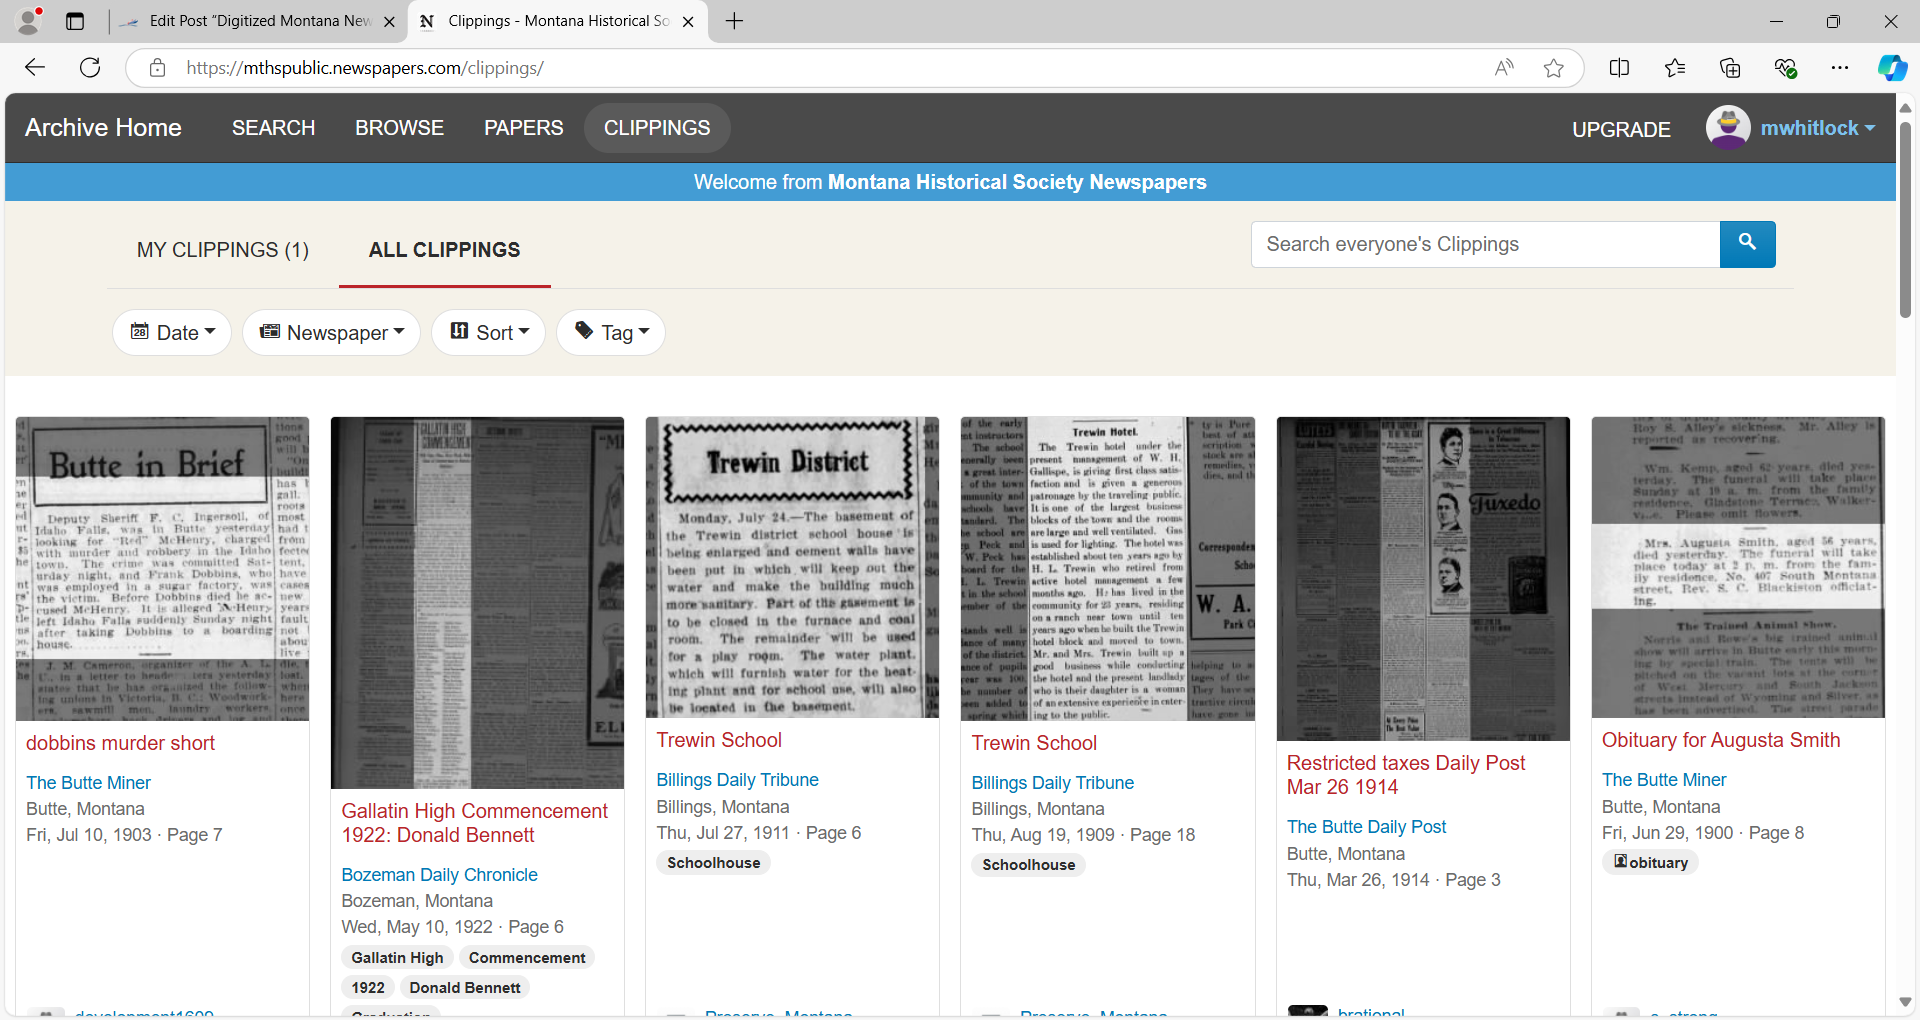This screenshot has width=1920, height=1020.
Task: Open Copilot from the browser toolbar
Action: [1892, 67]
